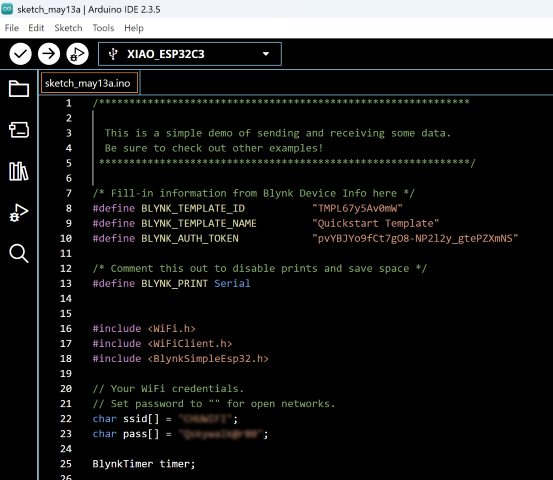Click the blurred ssid string value

[205, 419]
